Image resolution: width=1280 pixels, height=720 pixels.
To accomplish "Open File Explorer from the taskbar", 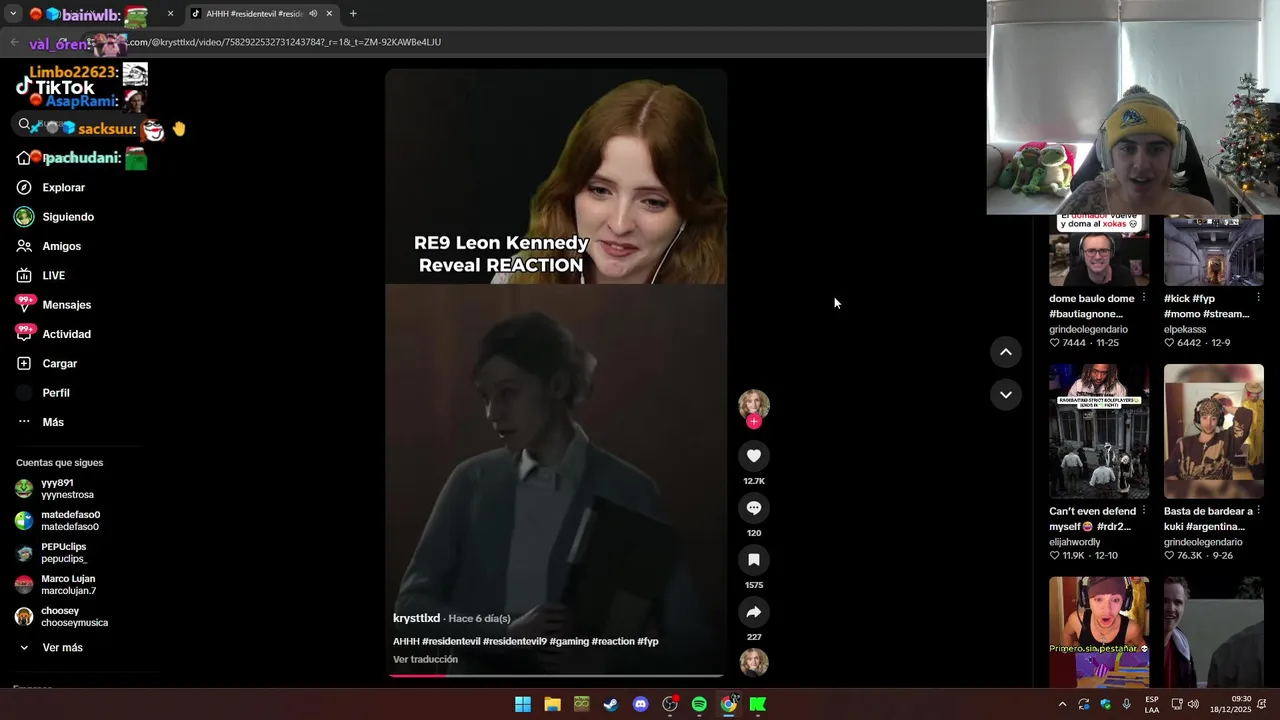I will [552, 704].
